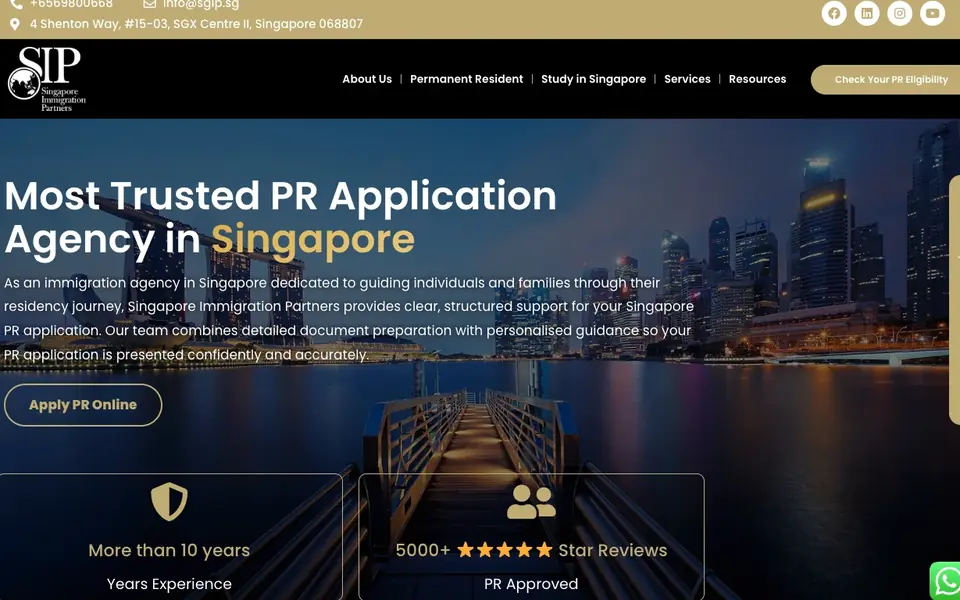Click the Apply PR Online button
The image size is (960, 600).
click(x=83, y=405)
